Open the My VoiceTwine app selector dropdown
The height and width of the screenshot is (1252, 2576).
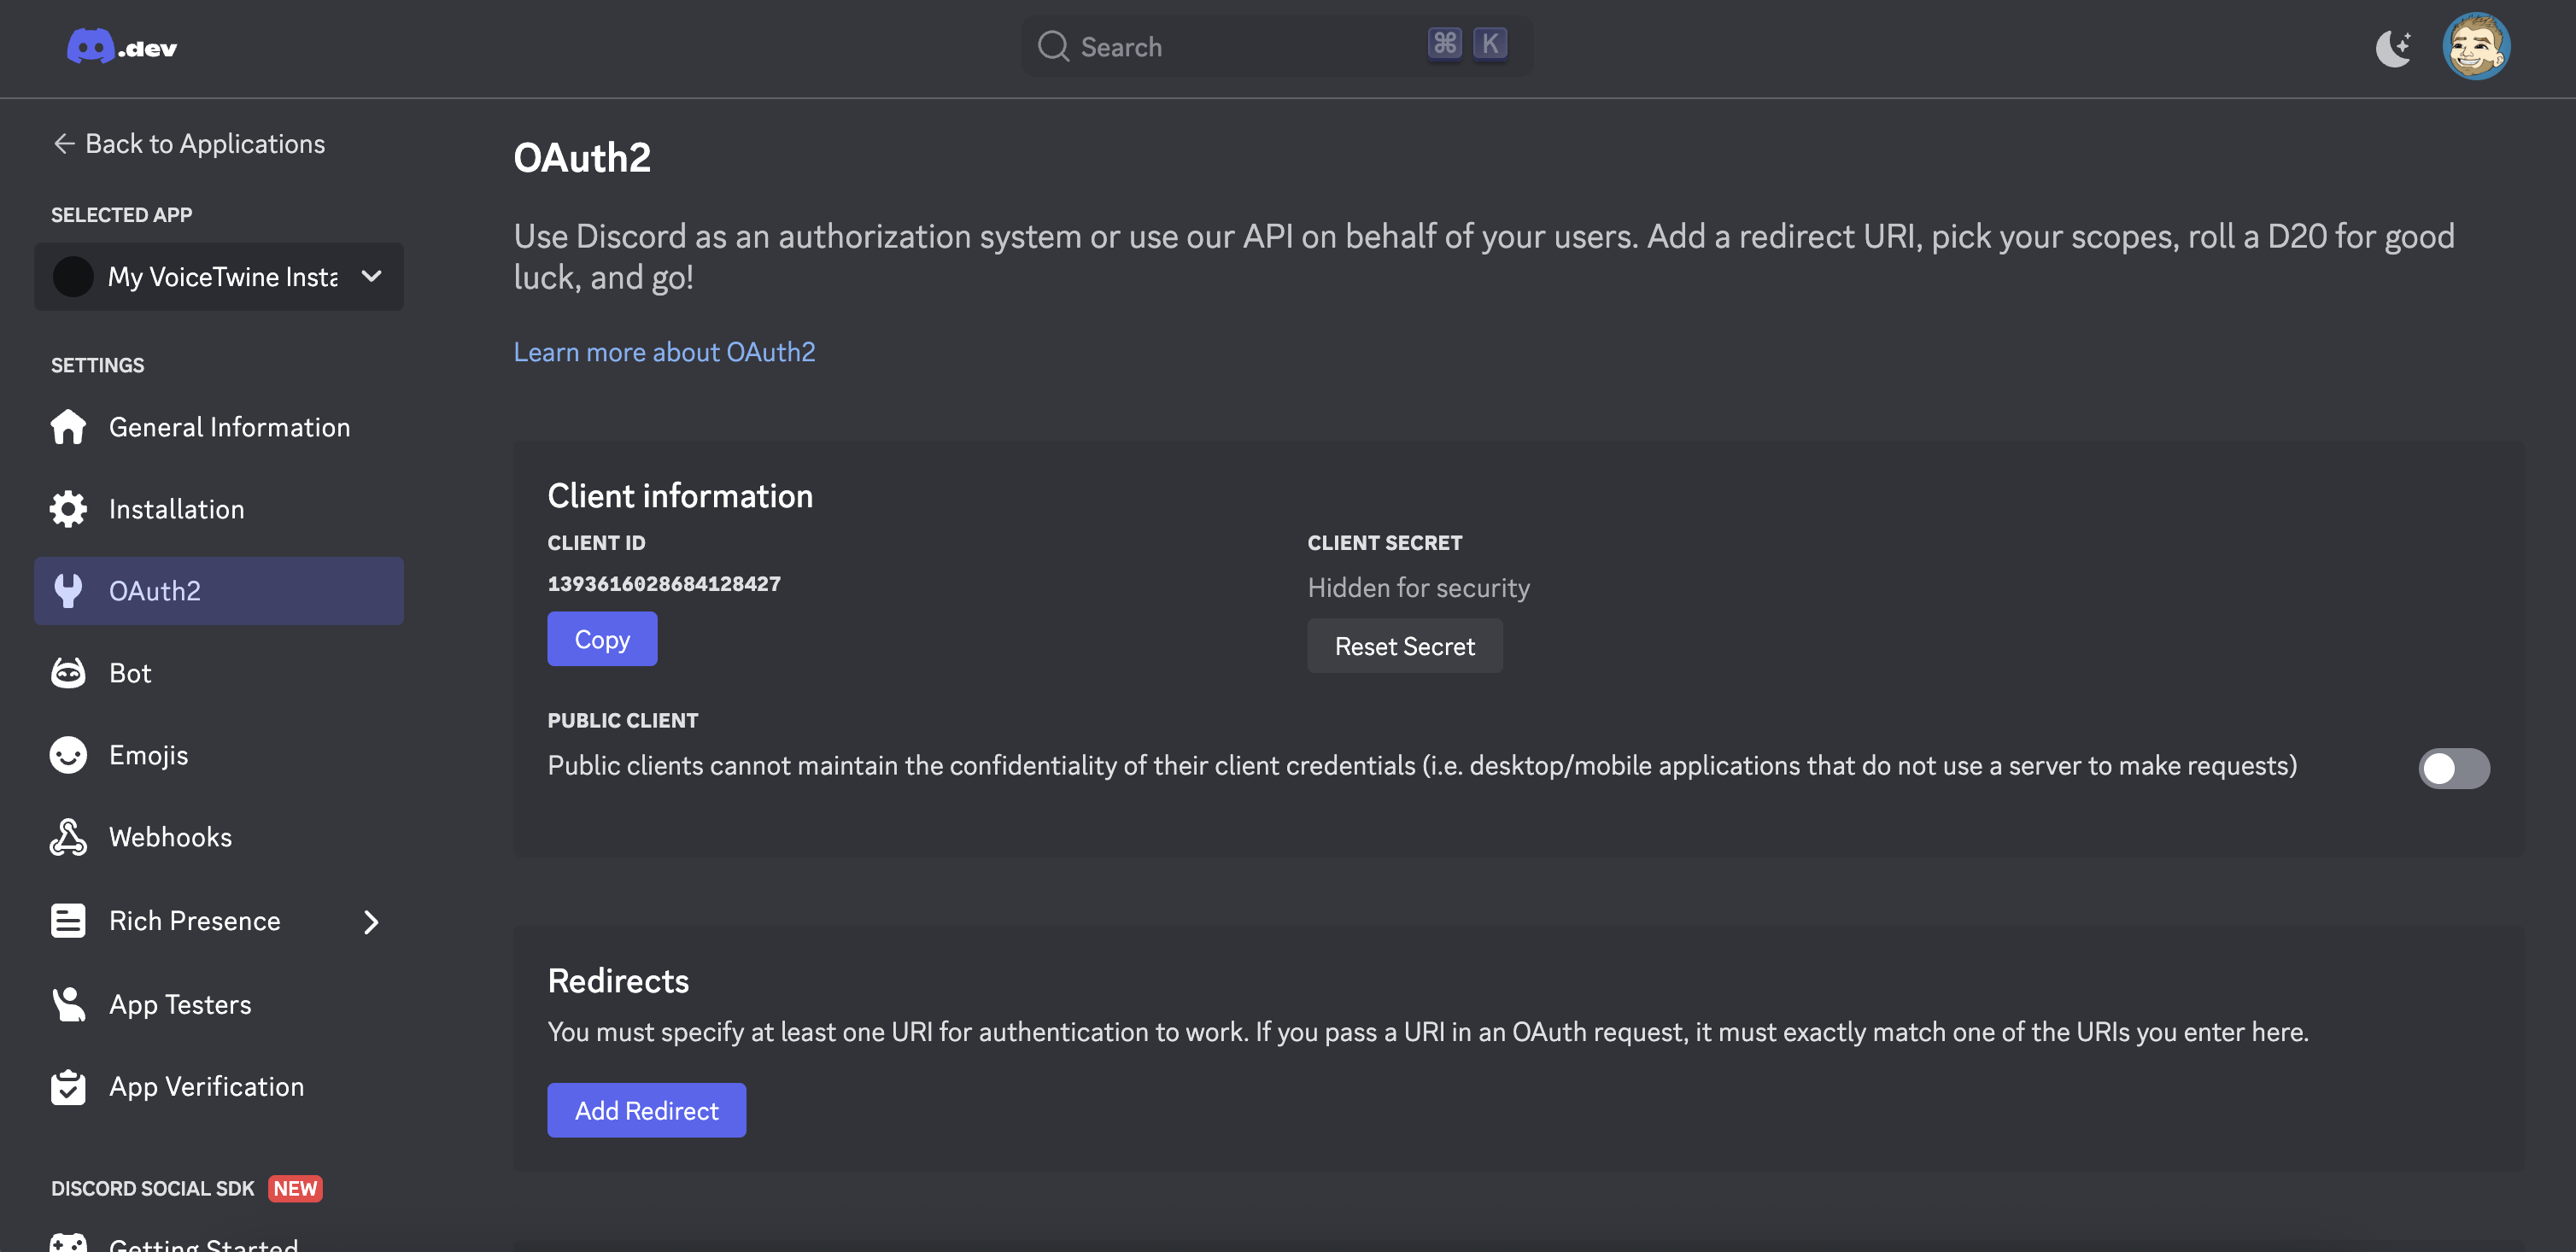[219, 277]
